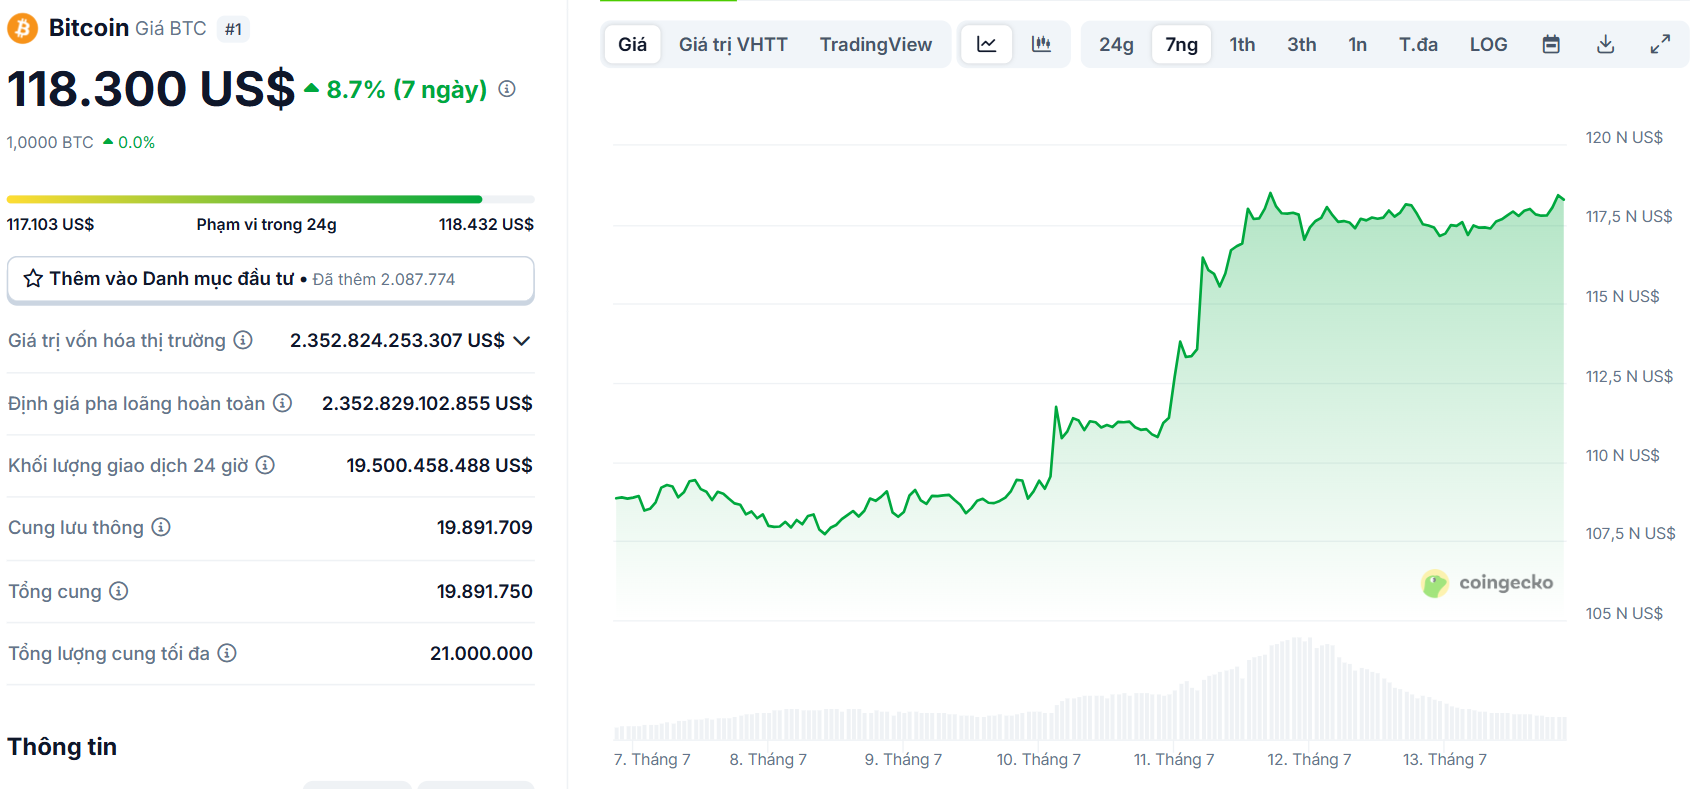1697x789 pixels.
Task: Click x-axis label 10. Tháng 7
Action: click(1038, 760)
